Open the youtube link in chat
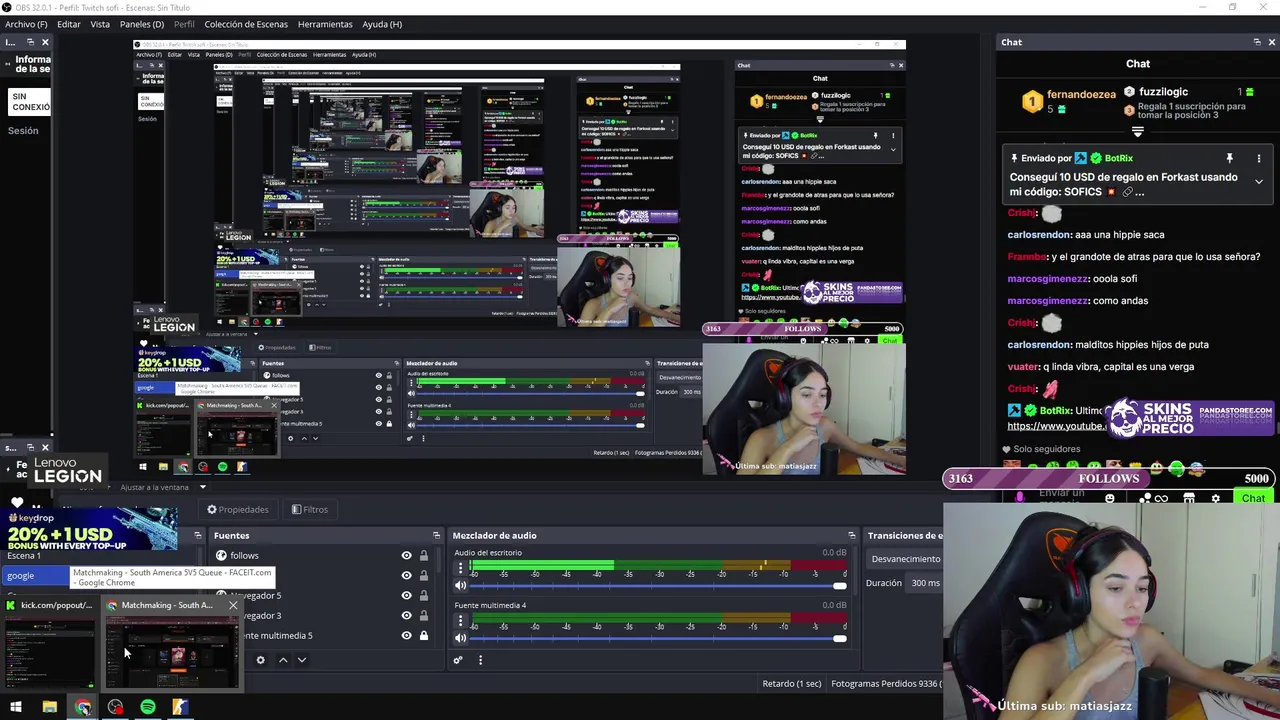The image size is (1280, 720). pos(1055,426)
